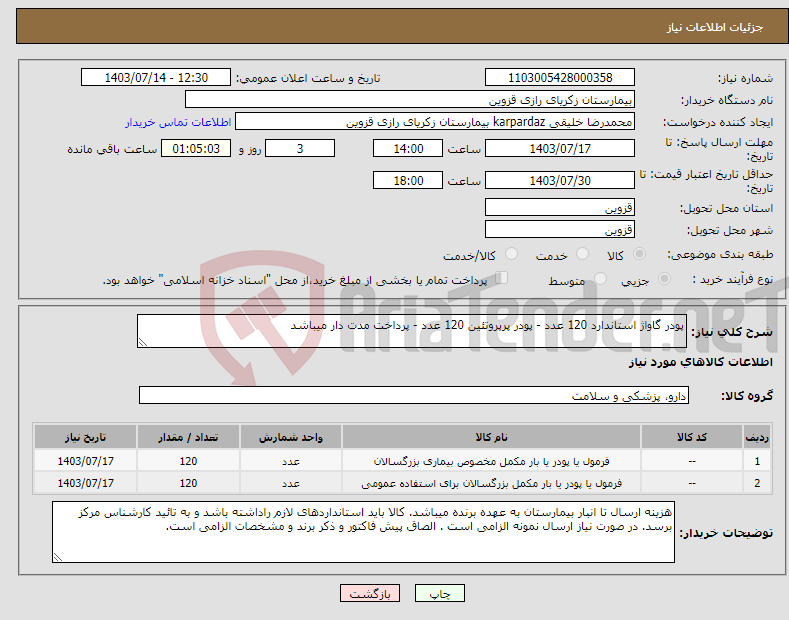Image resolution: width=789 pixels, height=620 pixels.
Task: Click the row number 2 cell
Action: [757, 483]
